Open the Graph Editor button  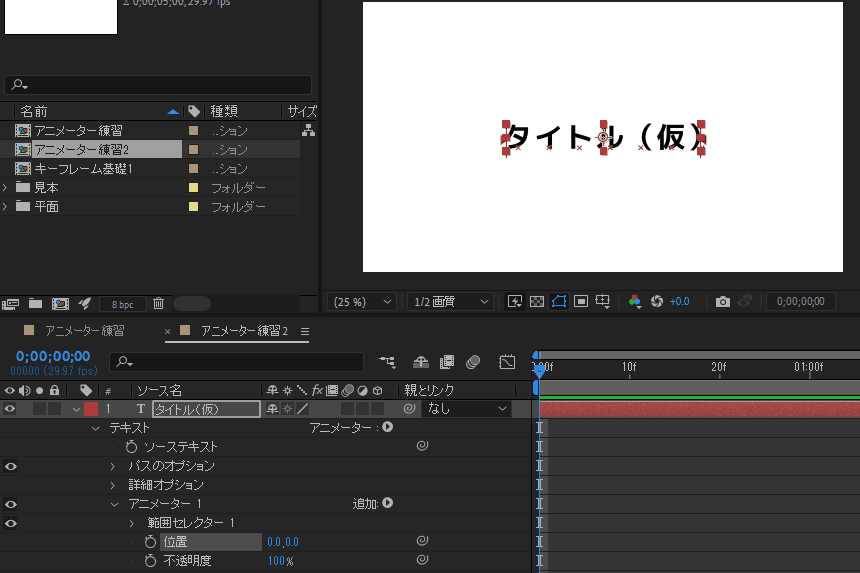click(x=507, y=362)
